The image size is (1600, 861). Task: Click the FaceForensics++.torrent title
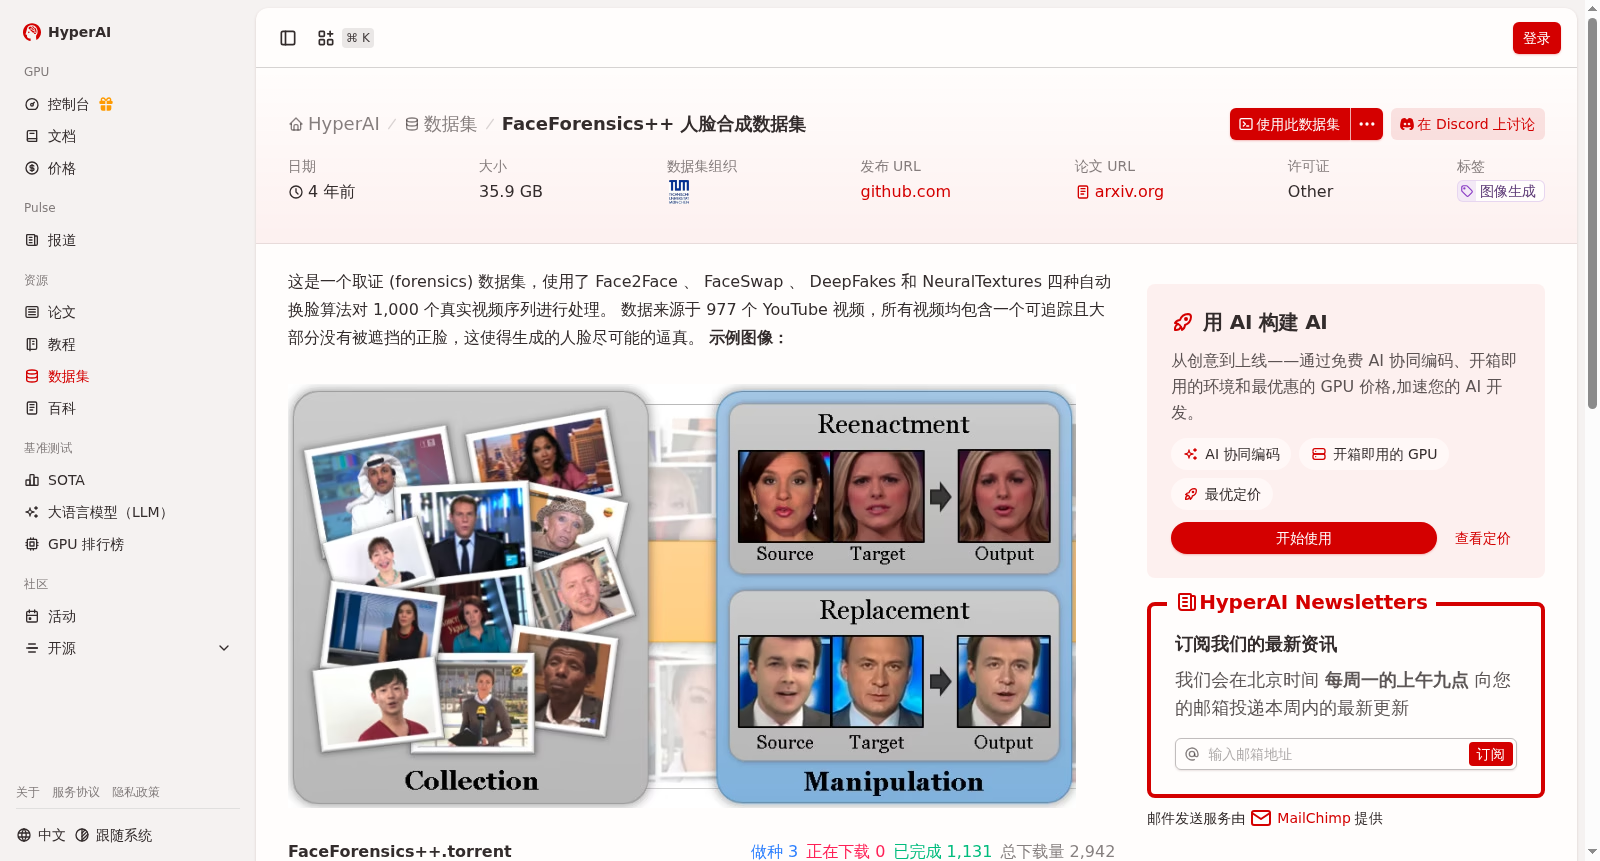(400, 851)
